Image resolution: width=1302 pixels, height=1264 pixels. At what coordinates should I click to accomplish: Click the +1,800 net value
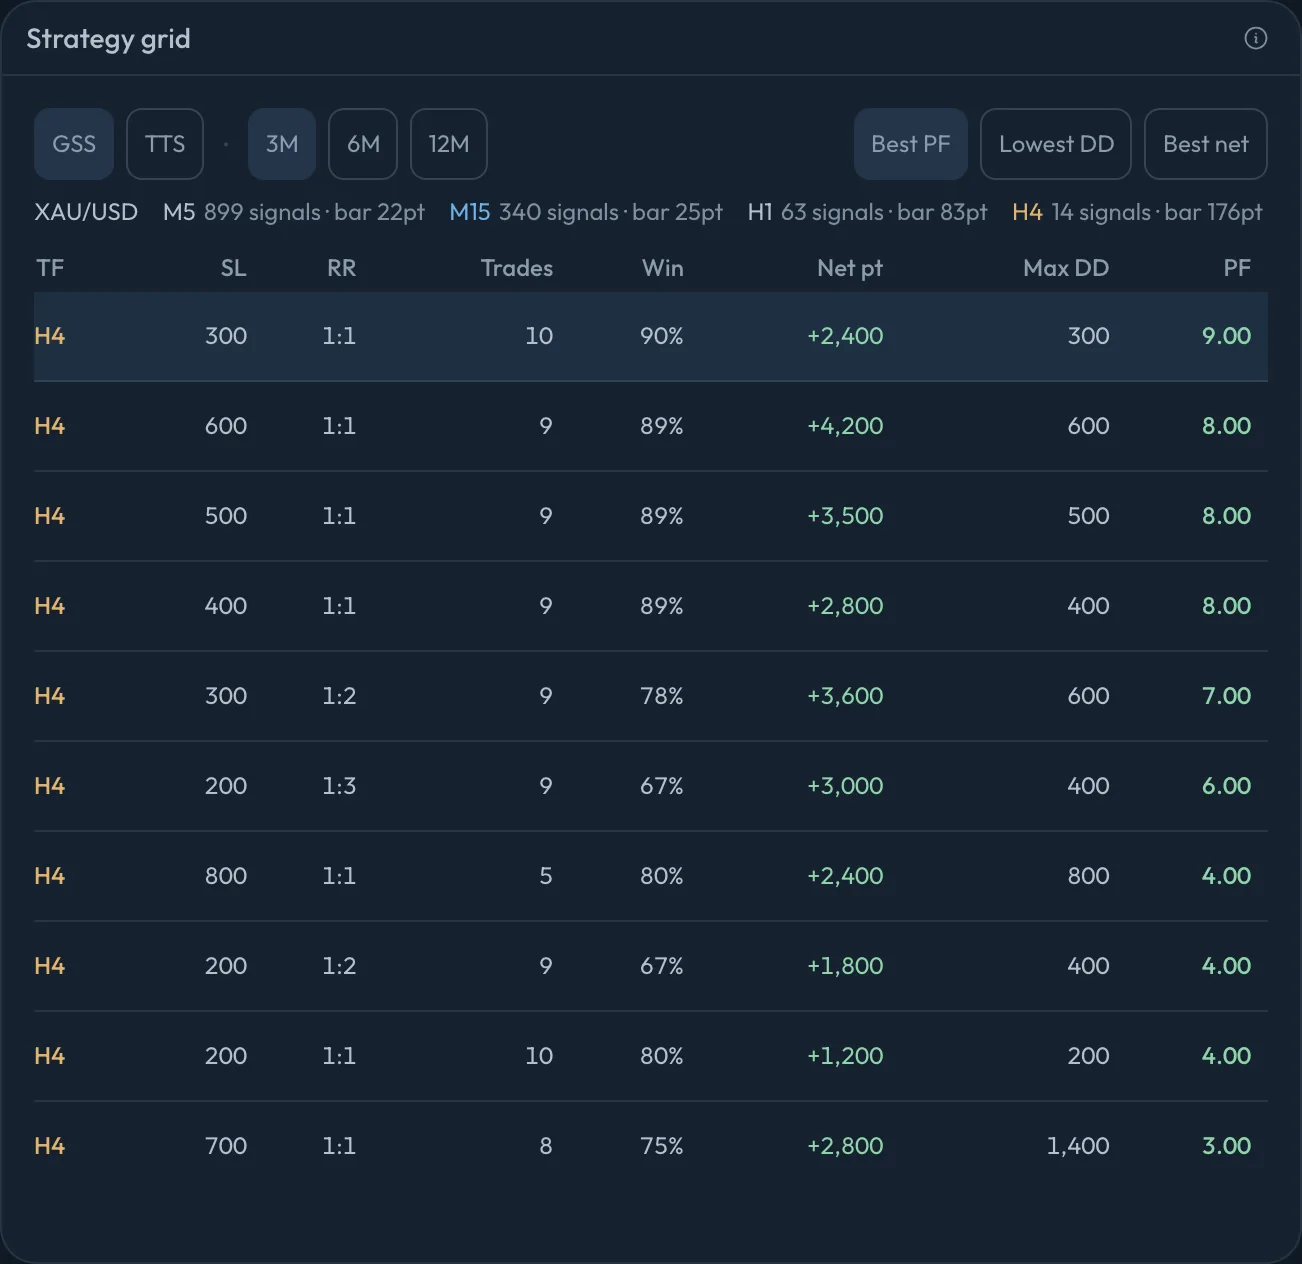click(845, 966)
